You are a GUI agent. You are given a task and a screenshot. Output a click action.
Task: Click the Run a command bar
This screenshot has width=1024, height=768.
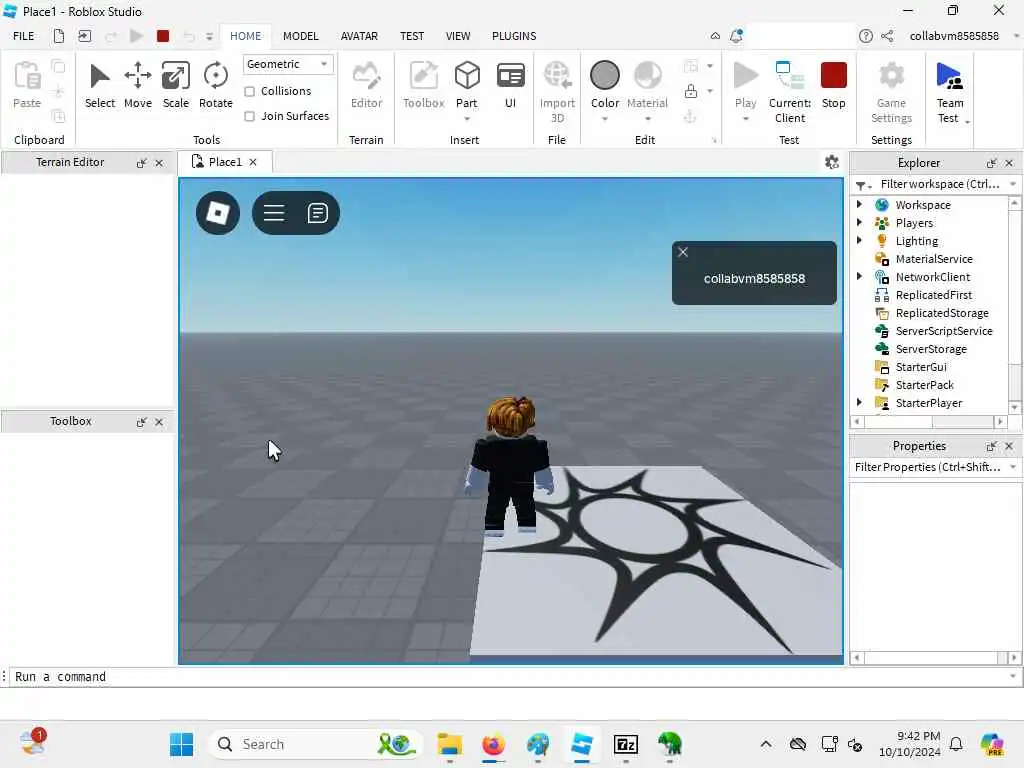tap(509, 677)
